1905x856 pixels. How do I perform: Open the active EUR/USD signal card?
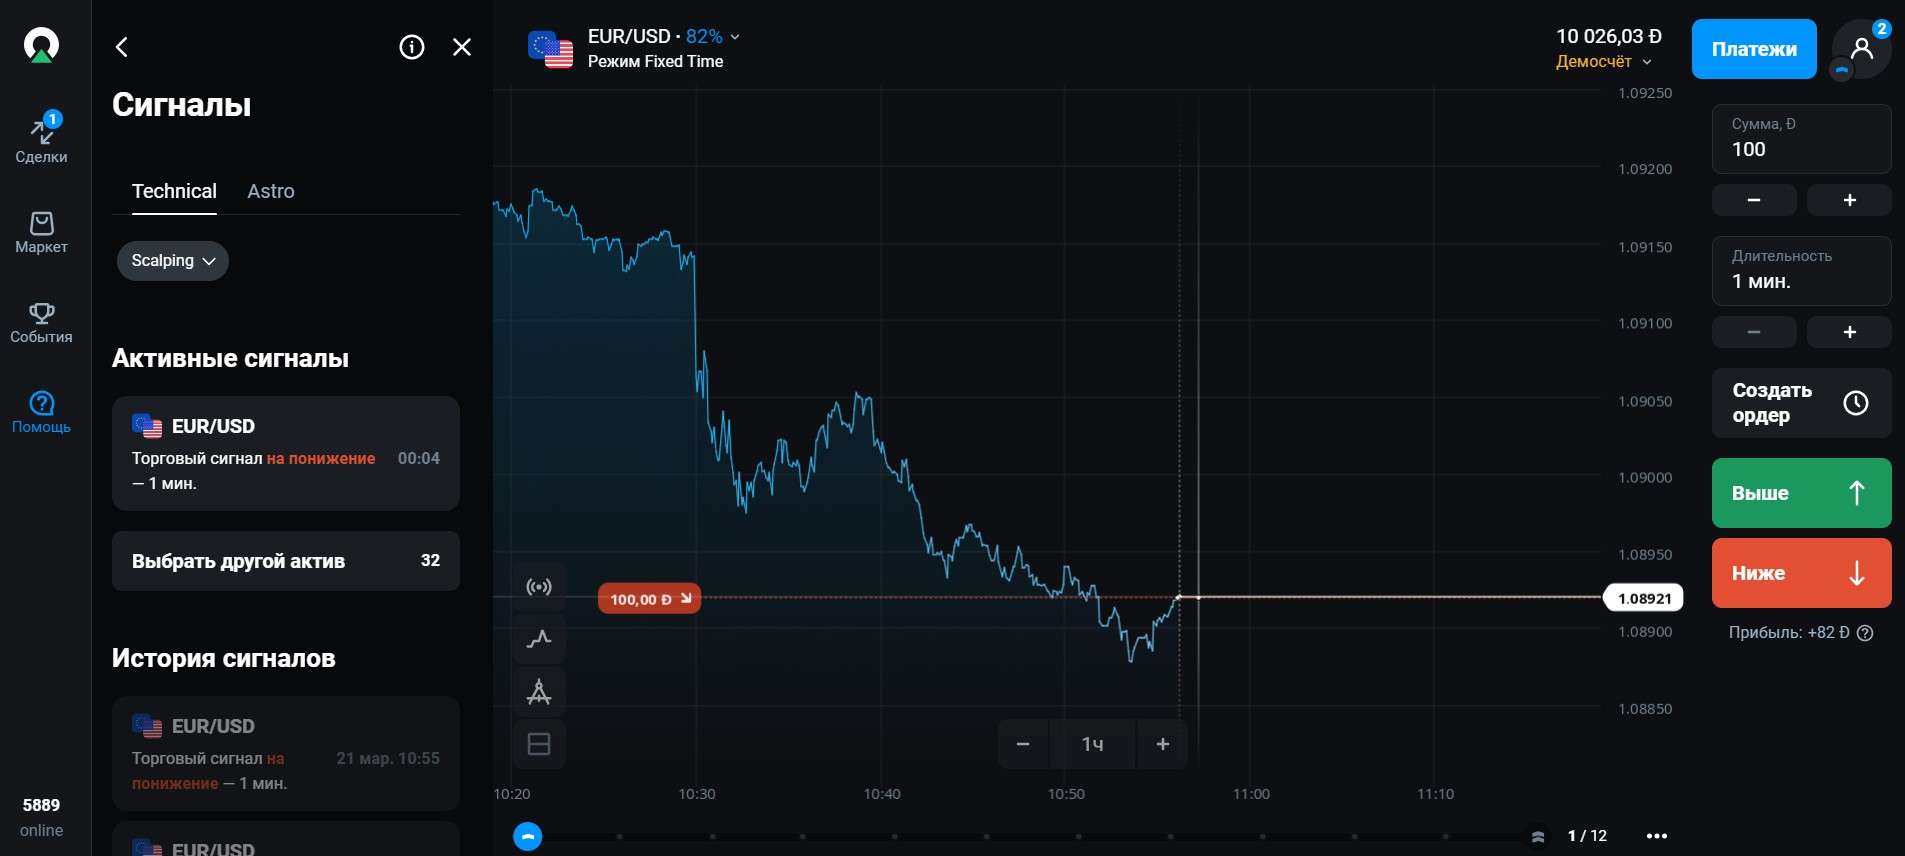tap(286, 454)
